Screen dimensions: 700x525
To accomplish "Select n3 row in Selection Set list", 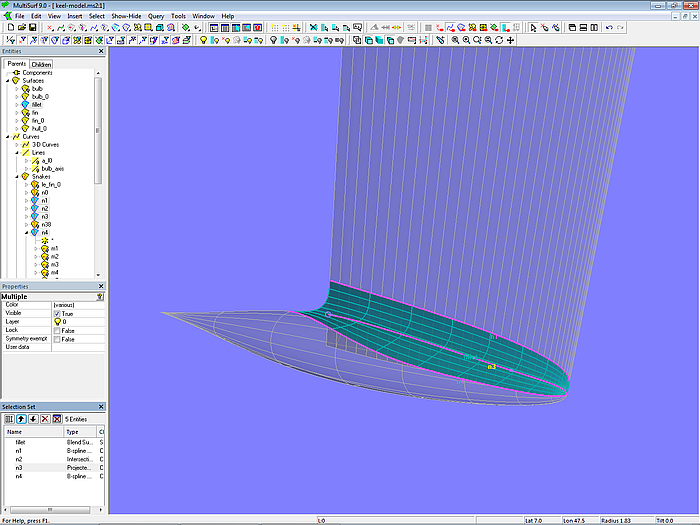I will coord(20,468).
